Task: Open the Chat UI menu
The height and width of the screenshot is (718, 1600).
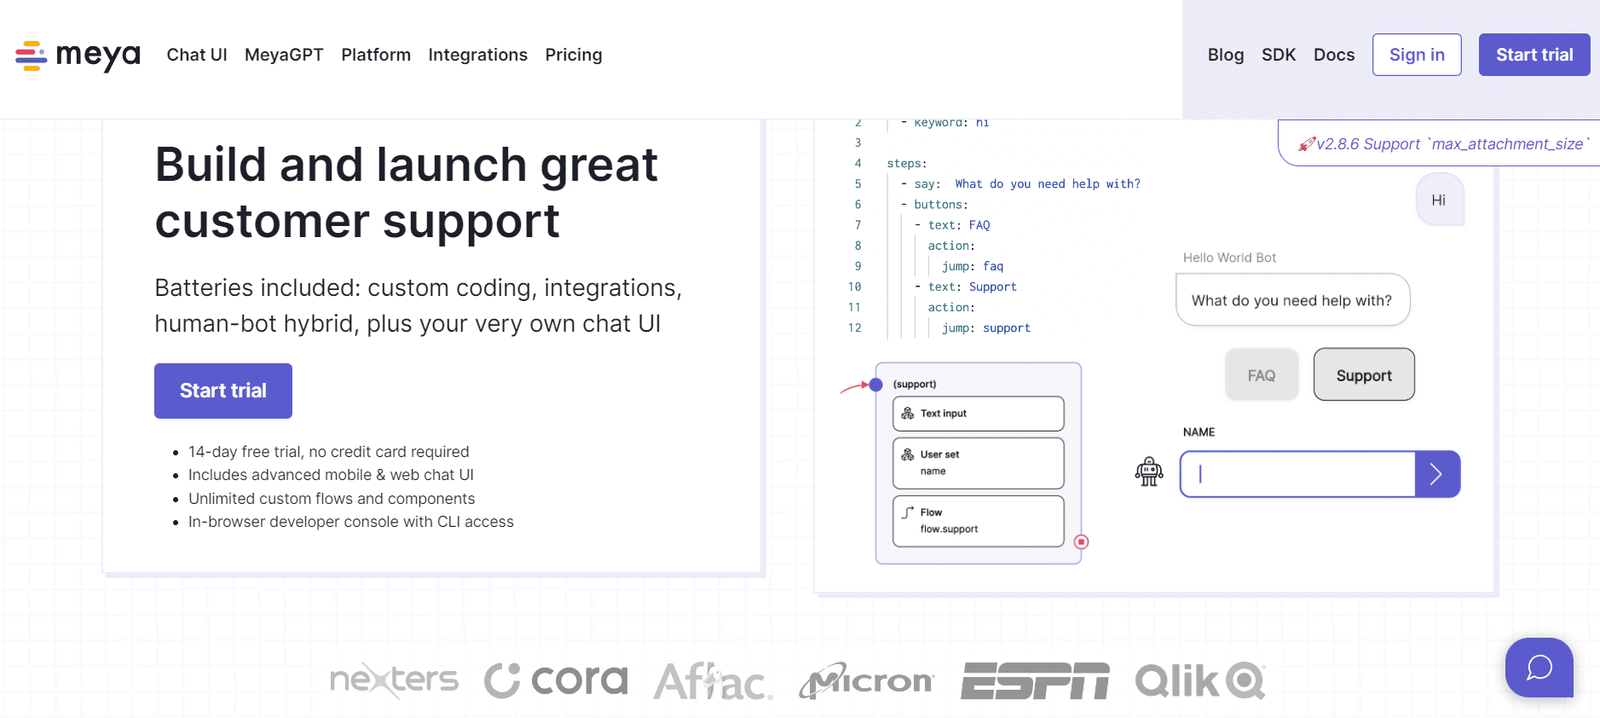Action: (197, 55)
